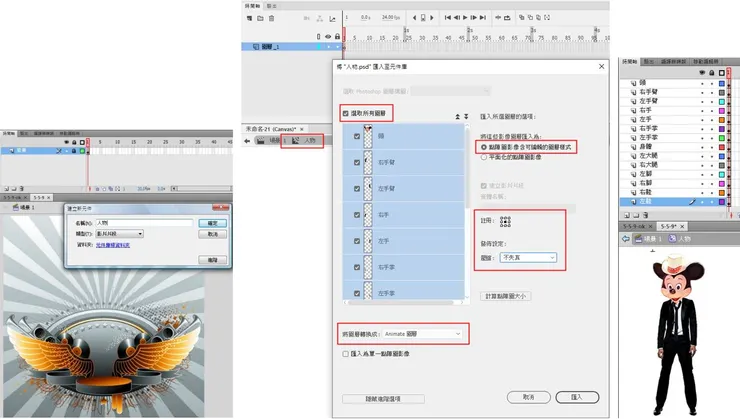The height and width of the screenshot is (419, 740).
Task: Click the Play button in top timeline
Action: point(465,17)
